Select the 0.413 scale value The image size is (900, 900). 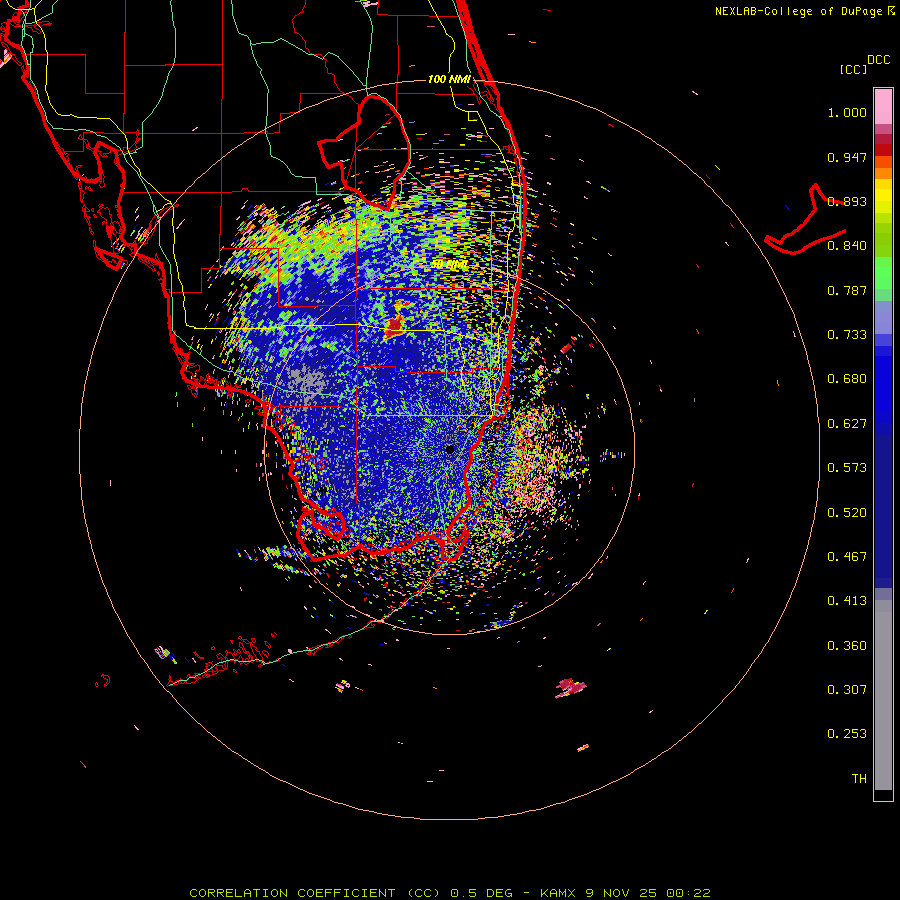point(847,601)
